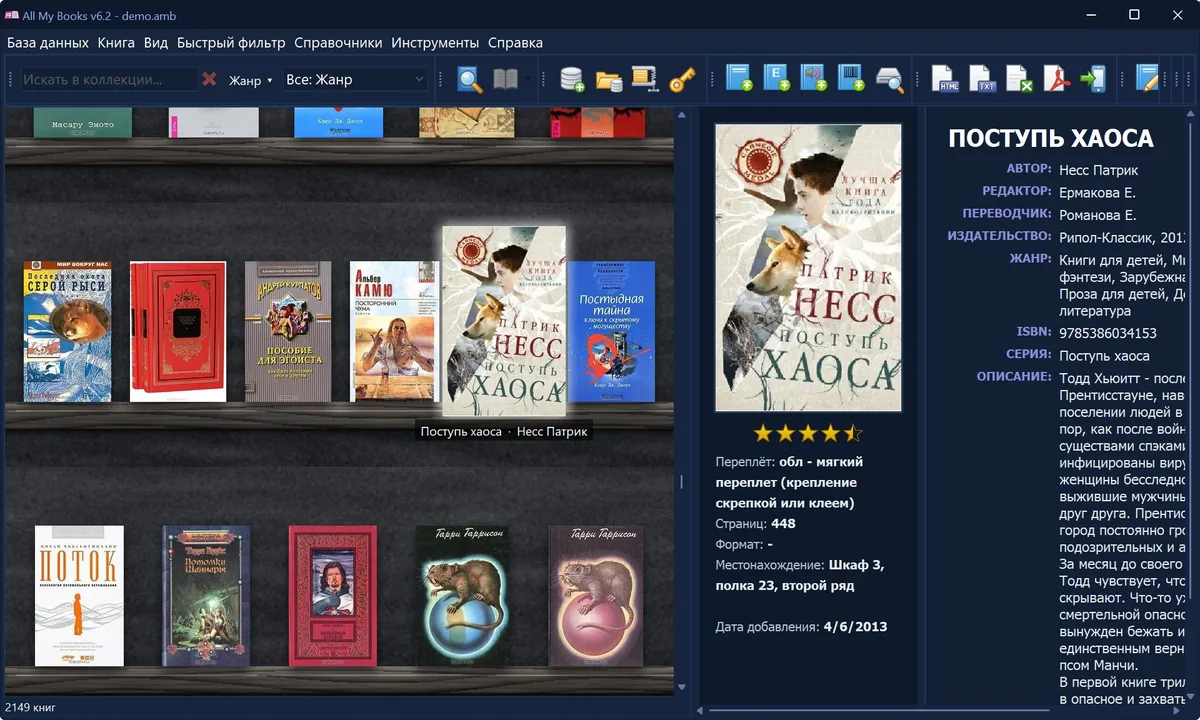
Task: Click the export to mobile device icon
Action: click(1093, 79)
